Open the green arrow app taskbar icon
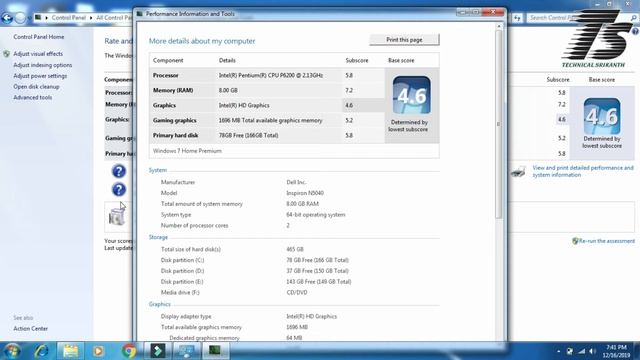 click(x=158, y=351)
